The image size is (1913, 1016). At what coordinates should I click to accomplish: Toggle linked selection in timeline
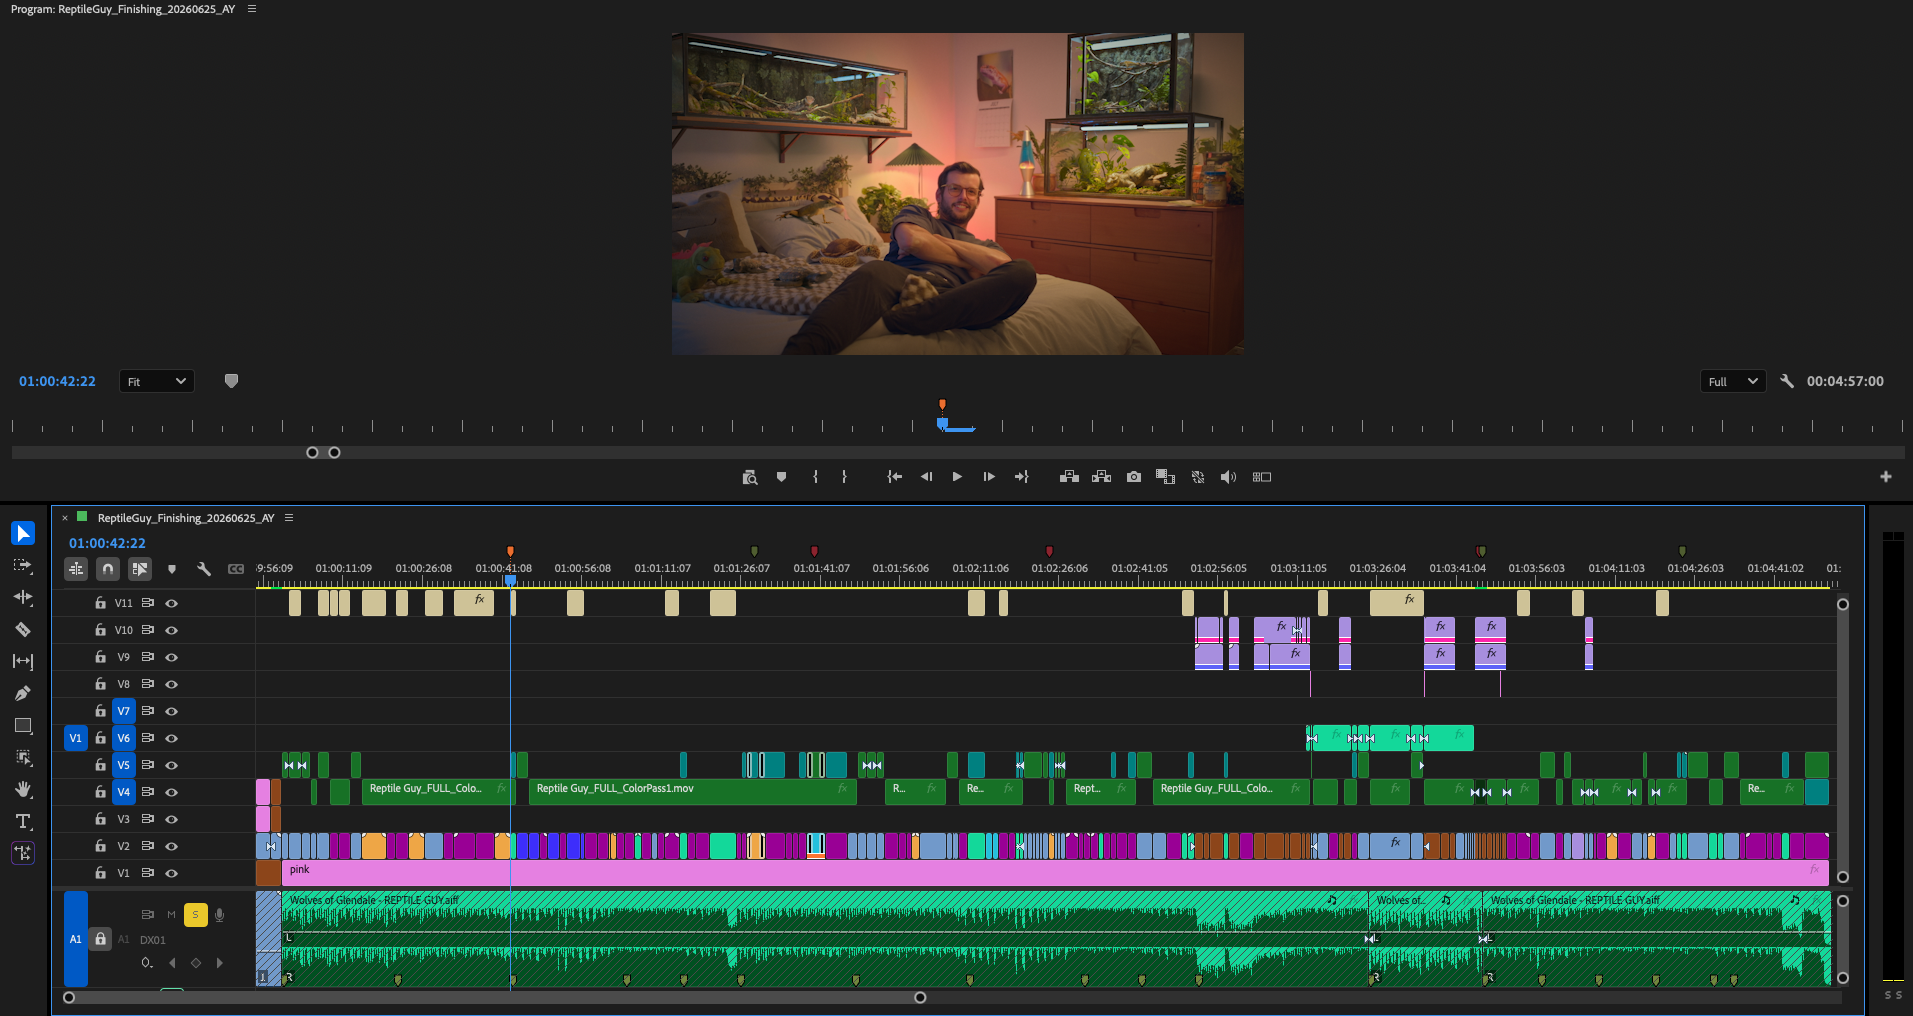pyautogui.click(x=140, y=569)
